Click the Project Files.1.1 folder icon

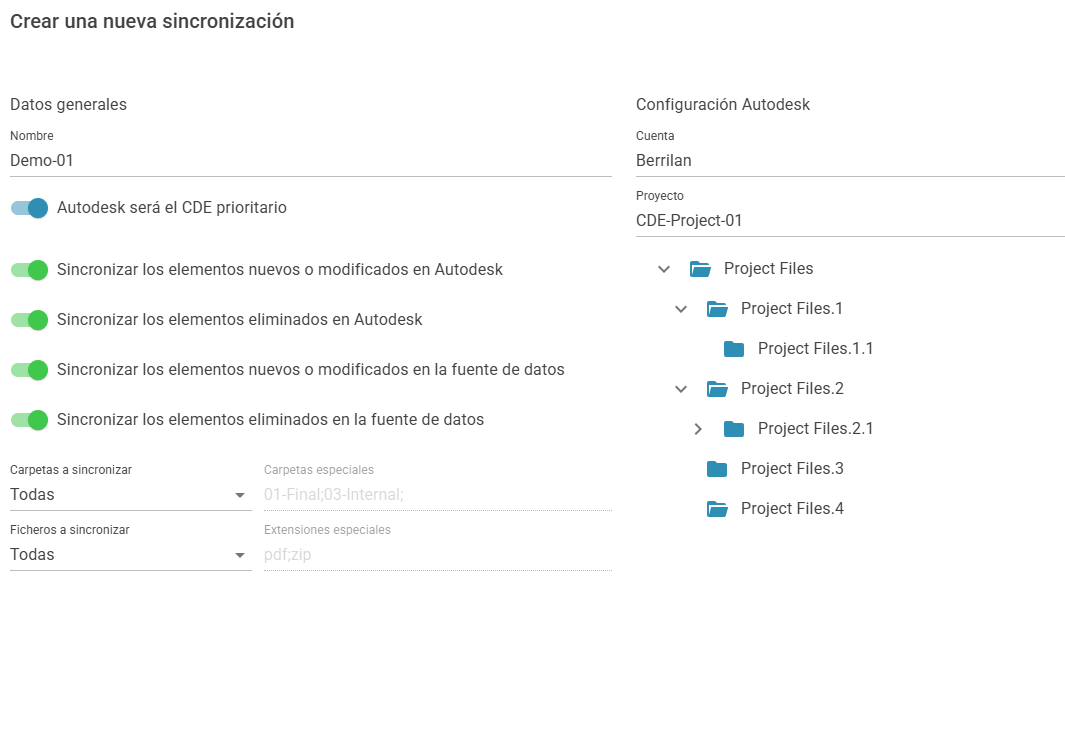point(734,349)
